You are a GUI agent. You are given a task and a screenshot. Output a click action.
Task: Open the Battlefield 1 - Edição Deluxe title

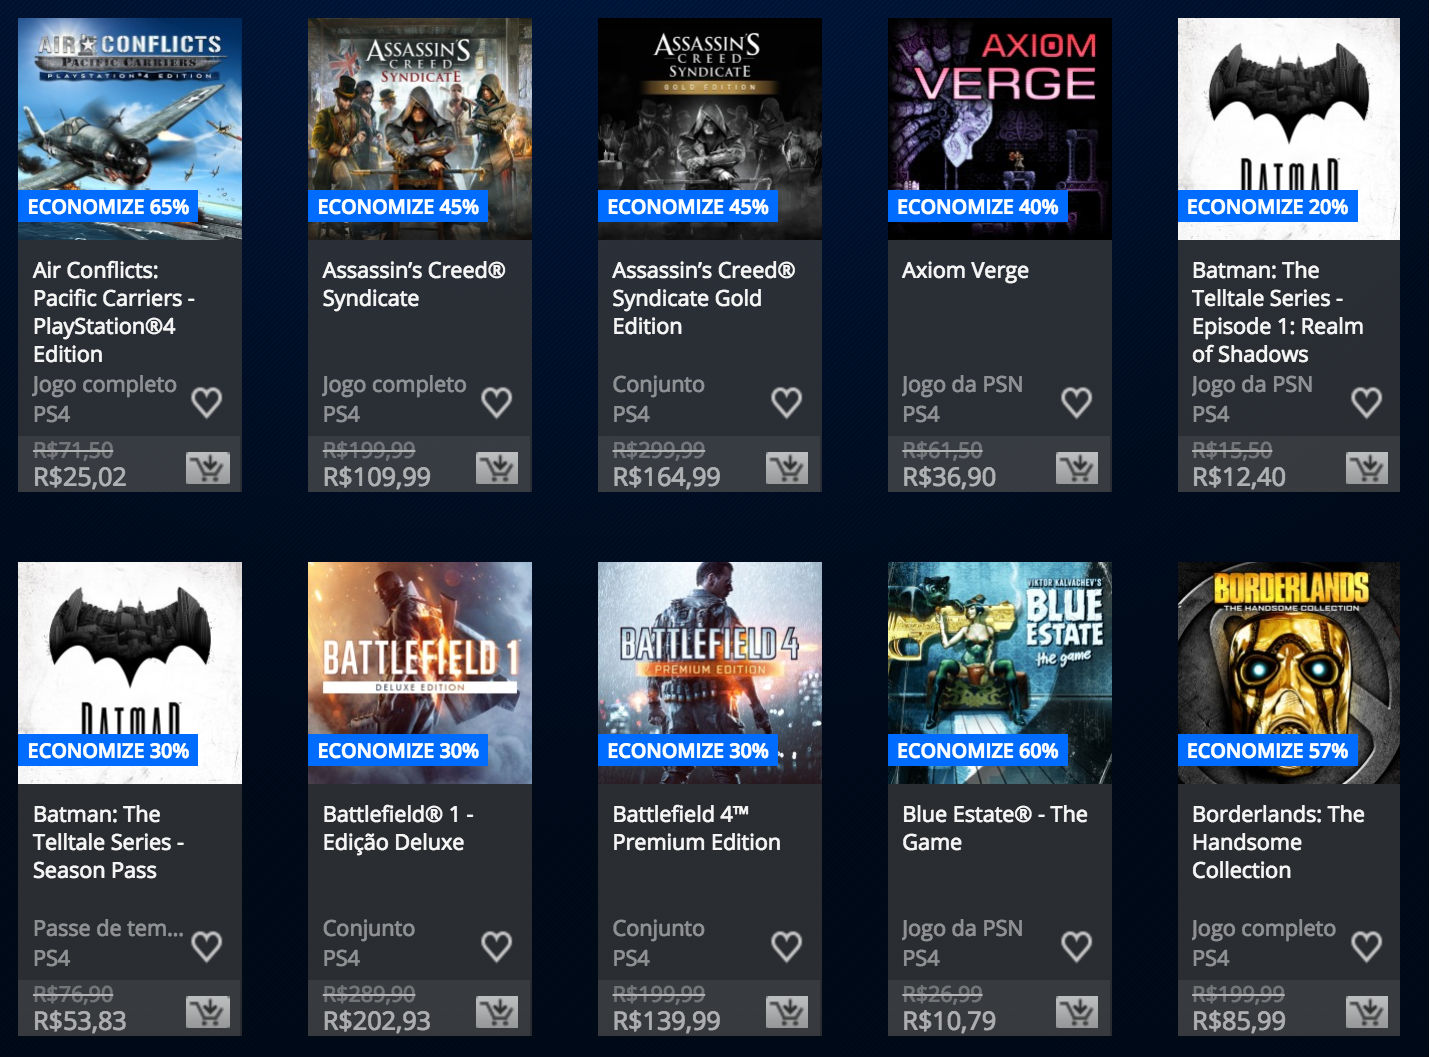(x=398, y=828)
